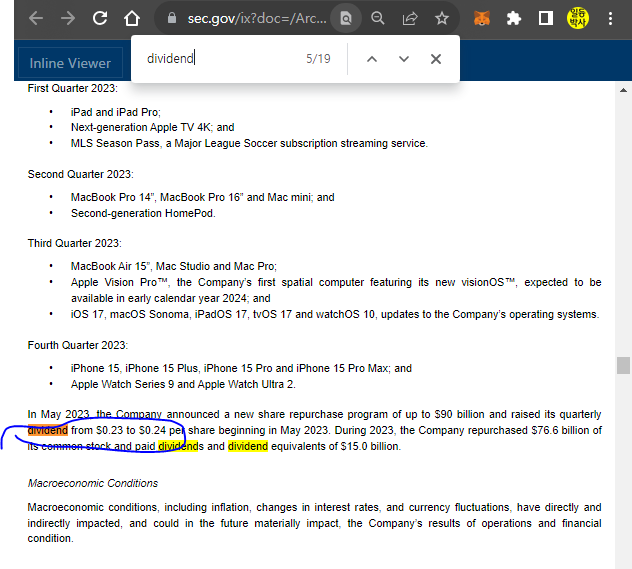The image size is (632, 569).
Task: Close the find-in-page bar
Action: tap(436, 59)
